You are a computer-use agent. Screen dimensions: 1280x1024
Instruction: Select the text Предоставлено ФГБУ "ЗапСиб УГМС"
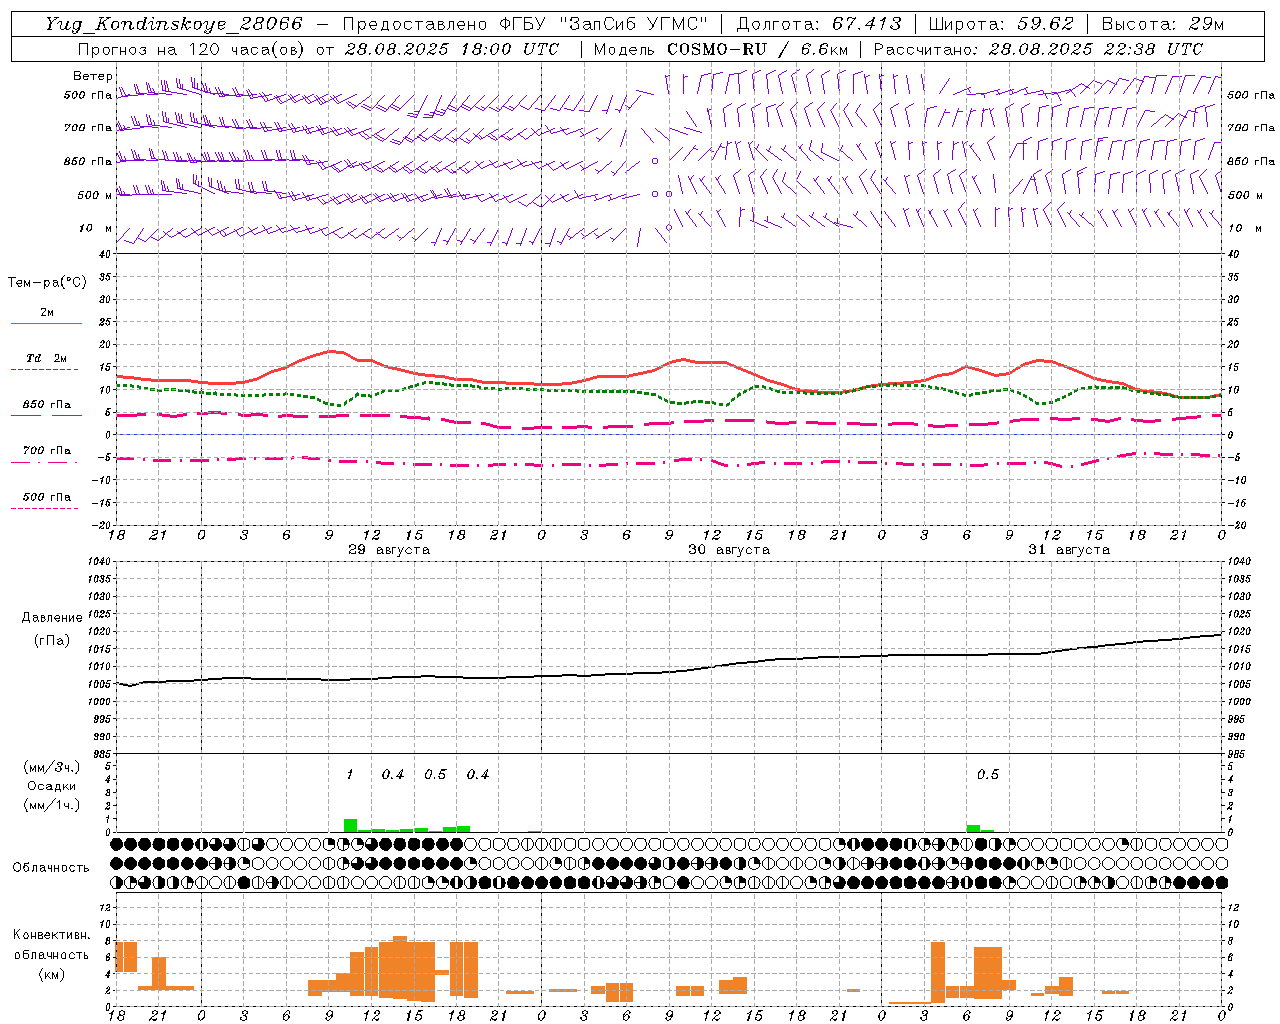(526, 24)
